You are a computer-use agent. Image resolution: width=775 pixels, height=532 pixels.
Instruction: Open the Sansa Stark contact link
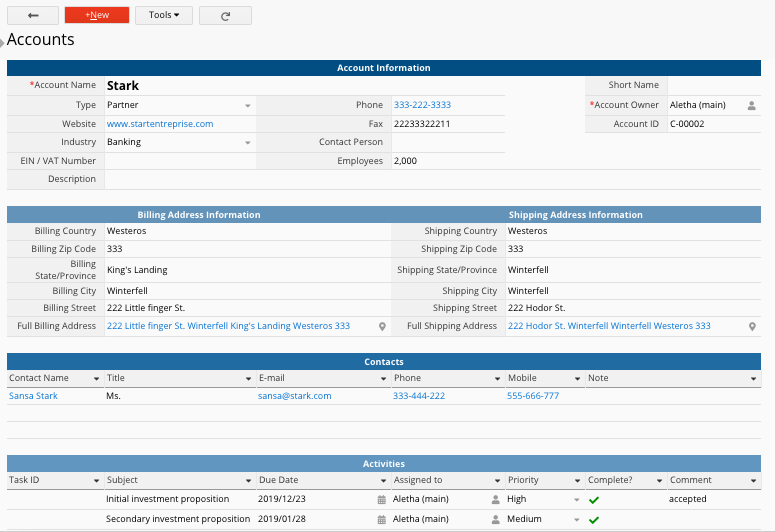[34, 396]
